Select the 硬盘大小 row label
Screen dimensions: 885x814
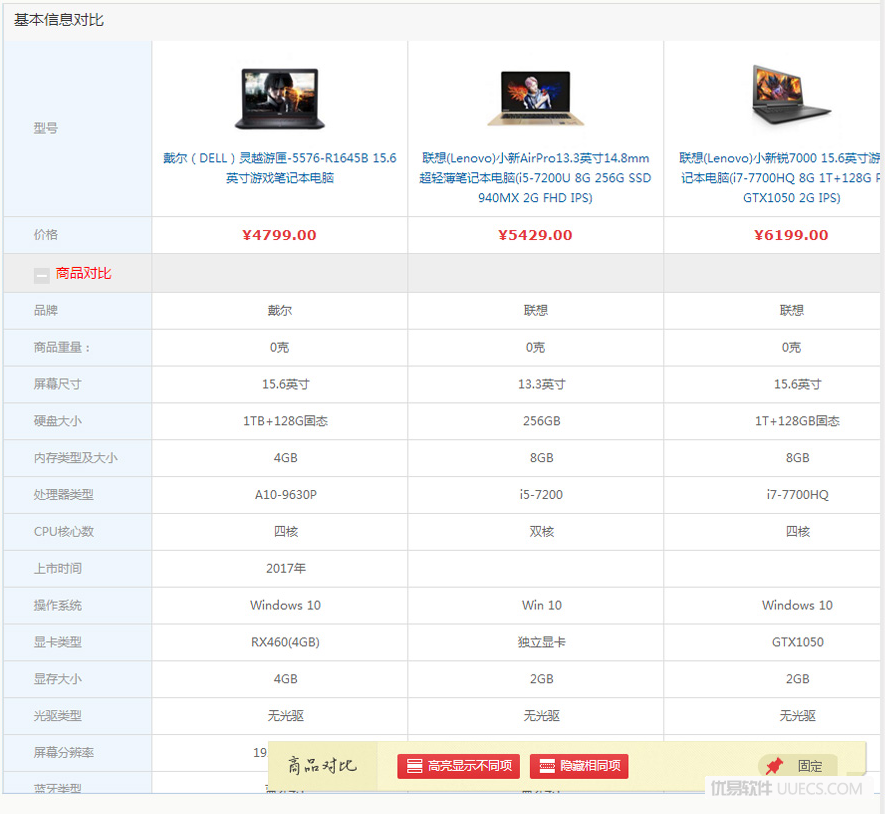(58, 421)
